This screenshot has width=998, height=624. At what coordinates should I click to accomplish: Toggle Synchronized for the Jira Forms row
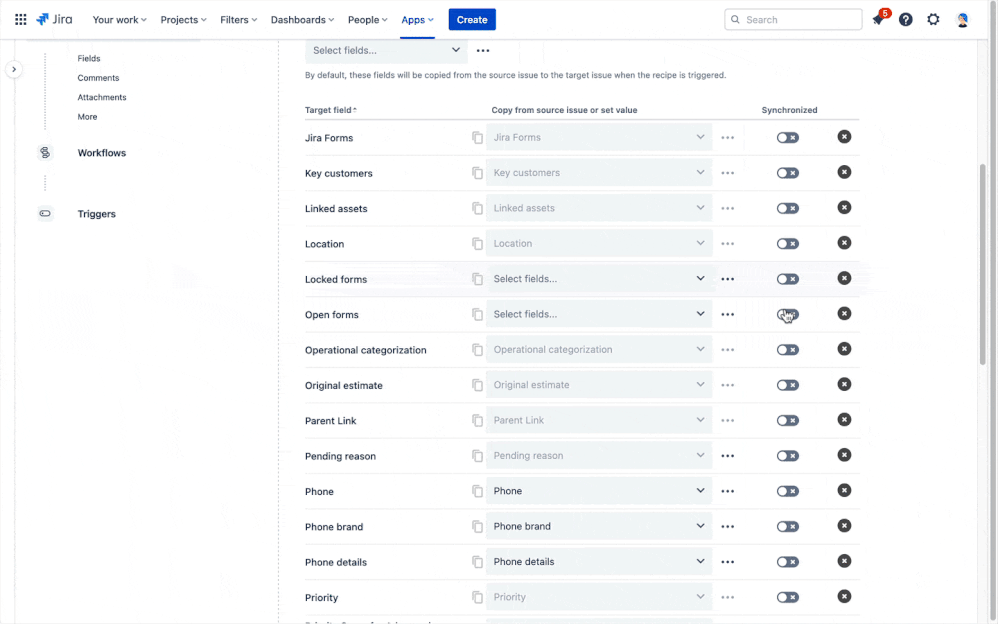[x=787, y=137]
